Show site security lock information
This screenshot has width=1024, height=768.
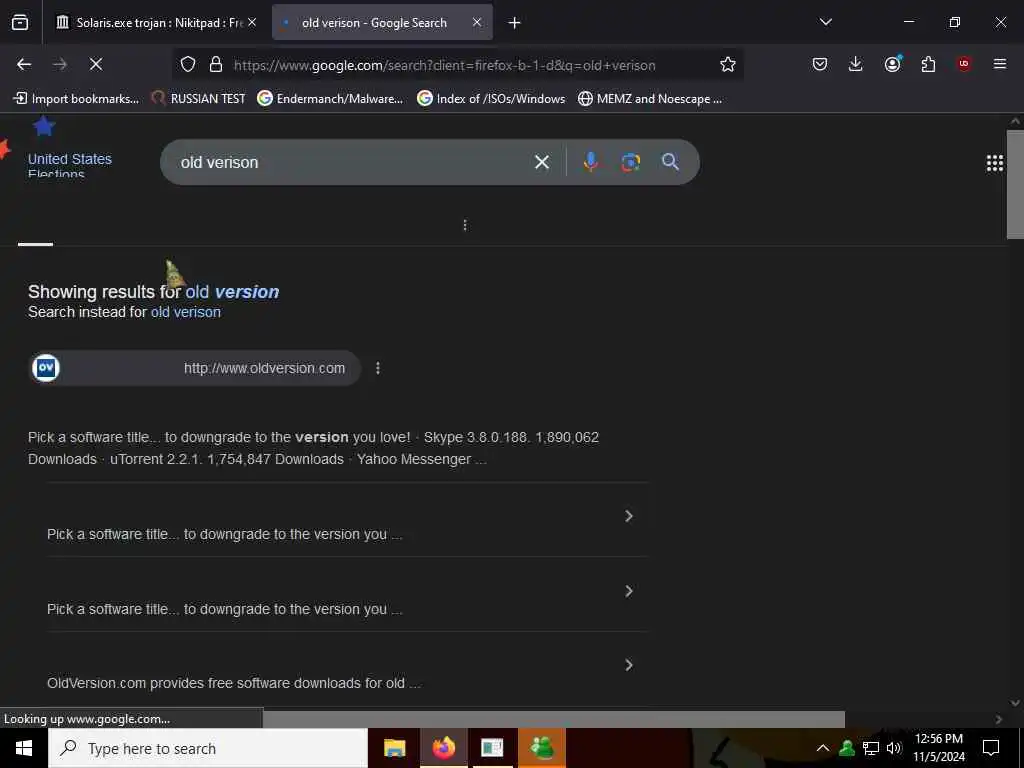(x=216, y=64)
